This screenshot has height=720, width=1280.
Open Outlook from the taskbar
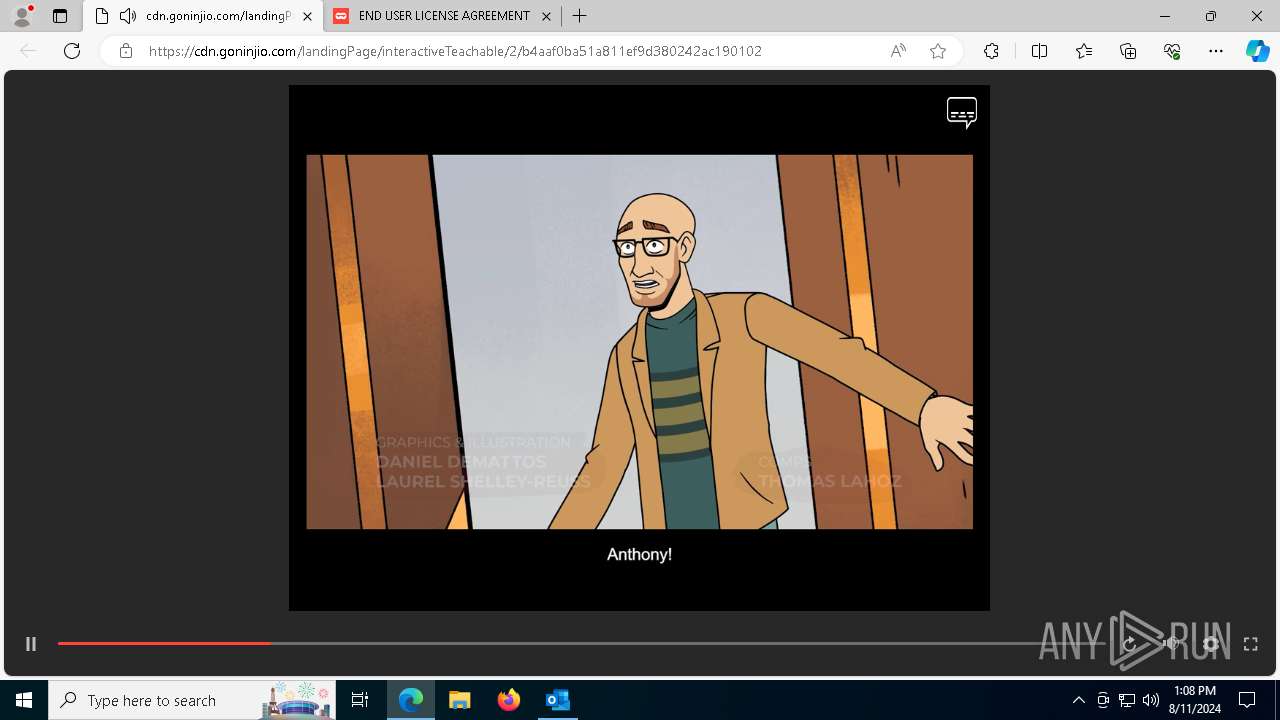[558, 700]
